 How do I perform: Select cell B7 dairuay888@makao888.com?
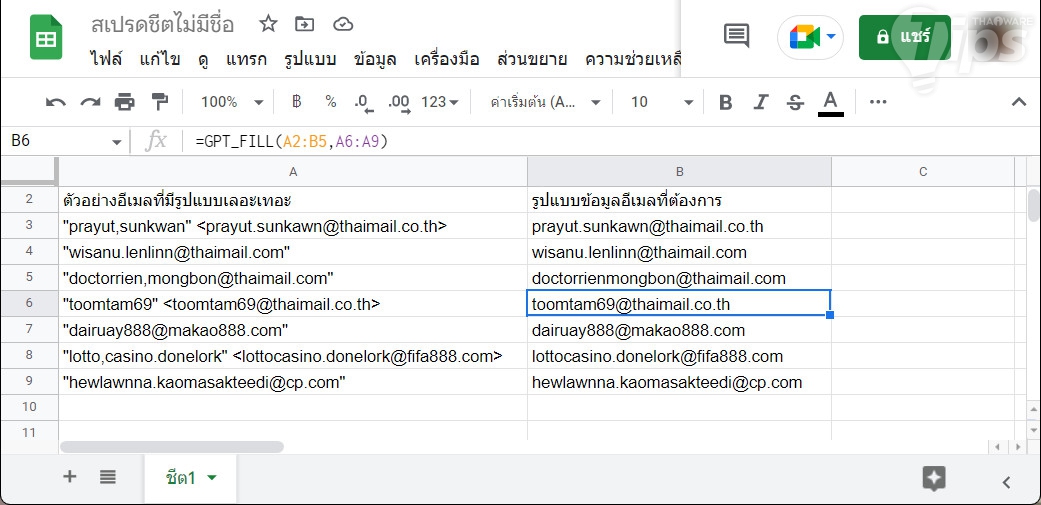pos(679,330)
